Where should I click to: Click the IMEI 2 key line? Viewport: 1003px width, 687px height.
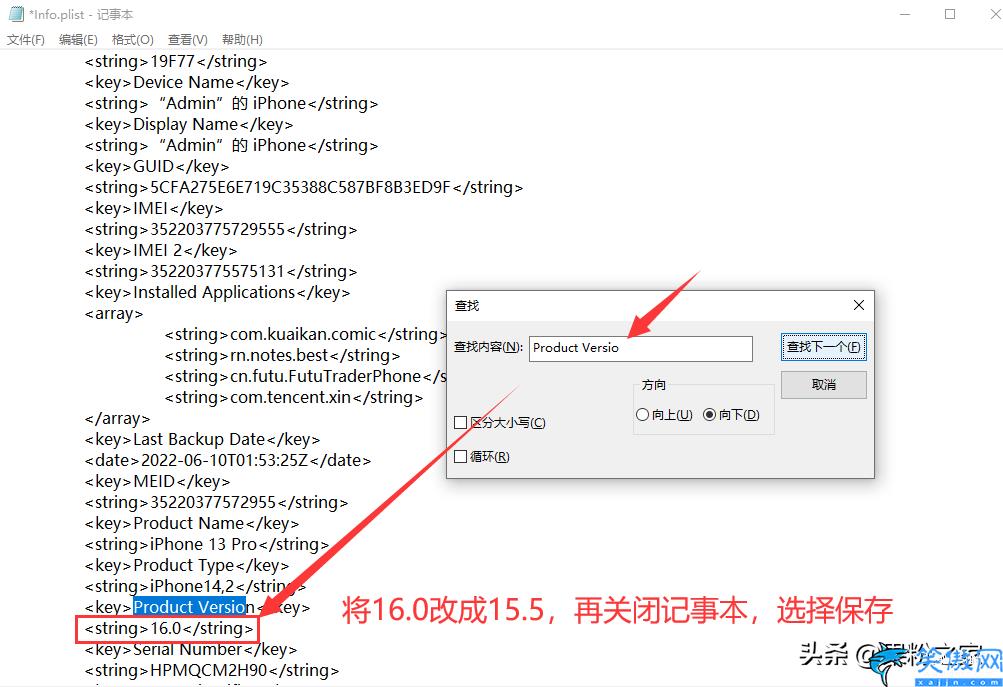(161, 250)
